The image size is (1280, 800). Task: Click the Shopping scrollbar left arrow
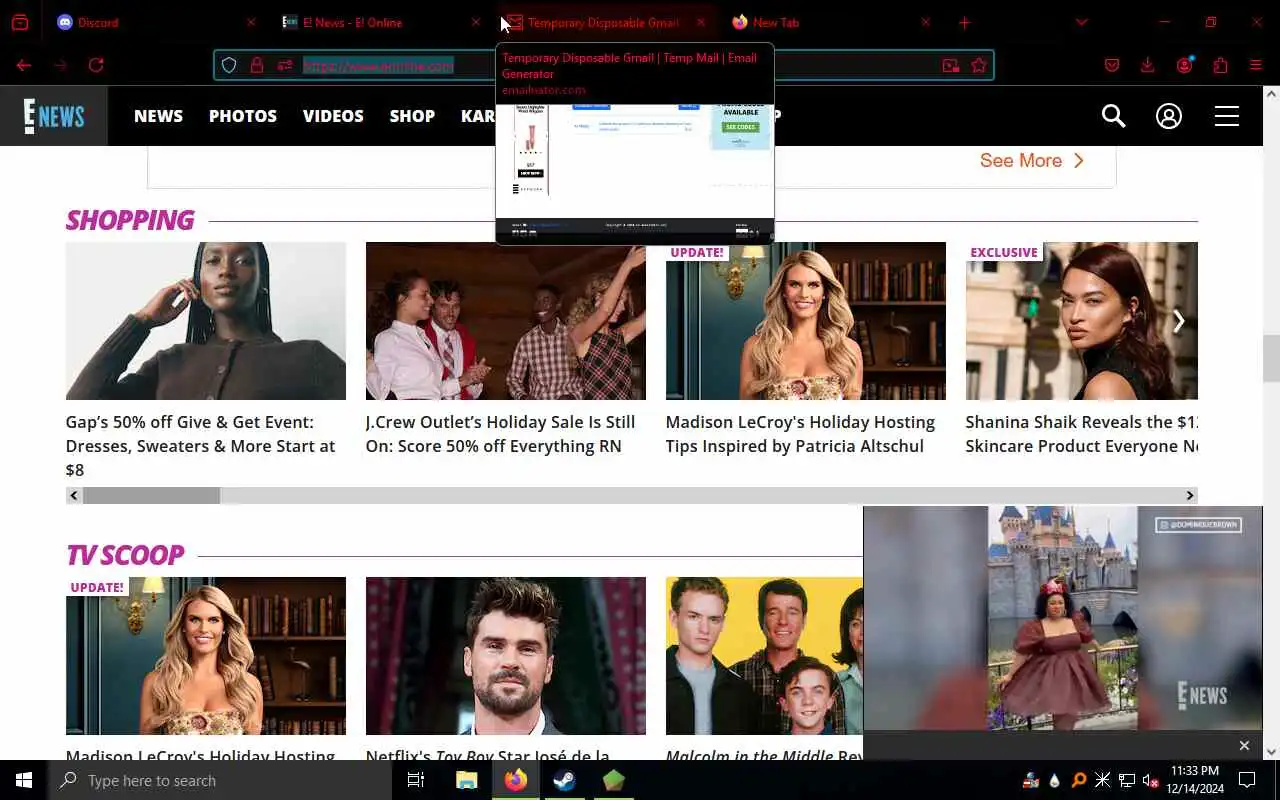point(74,495)
